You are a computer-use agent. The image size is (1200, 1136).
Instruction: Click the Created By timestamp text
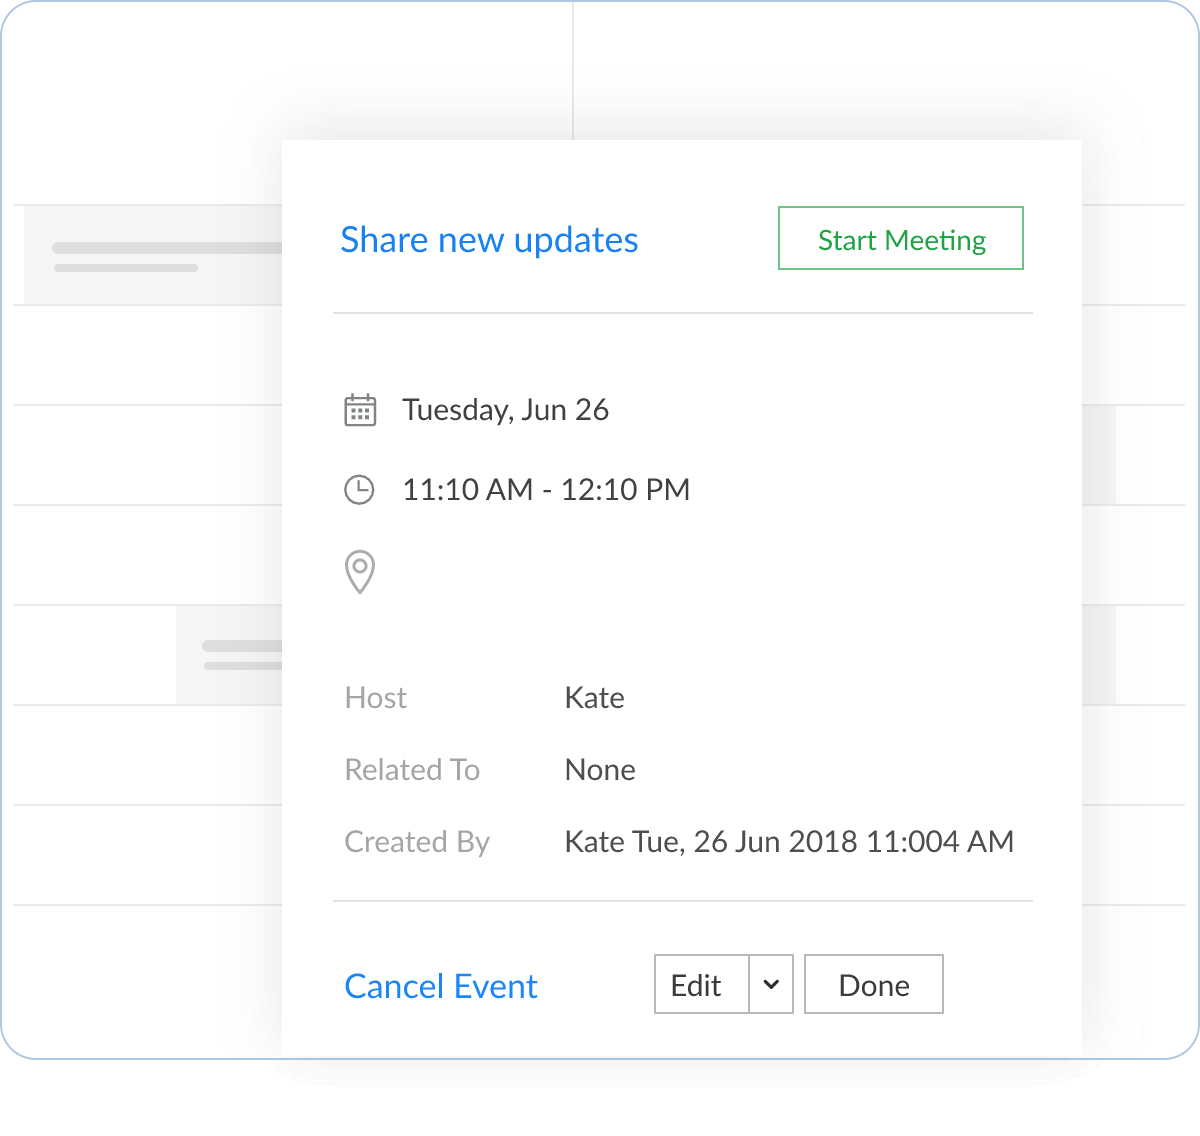[789, 842]
